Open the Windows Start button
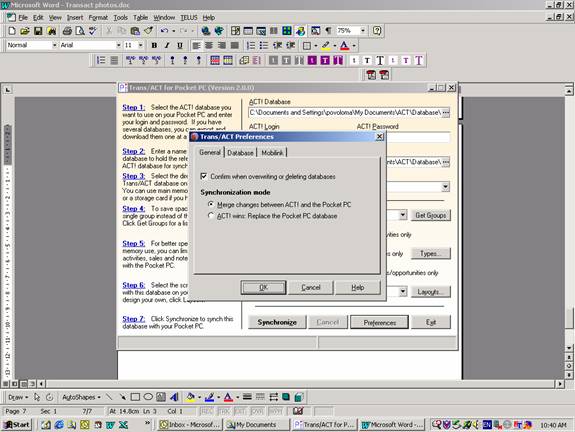 pos(17,425)
